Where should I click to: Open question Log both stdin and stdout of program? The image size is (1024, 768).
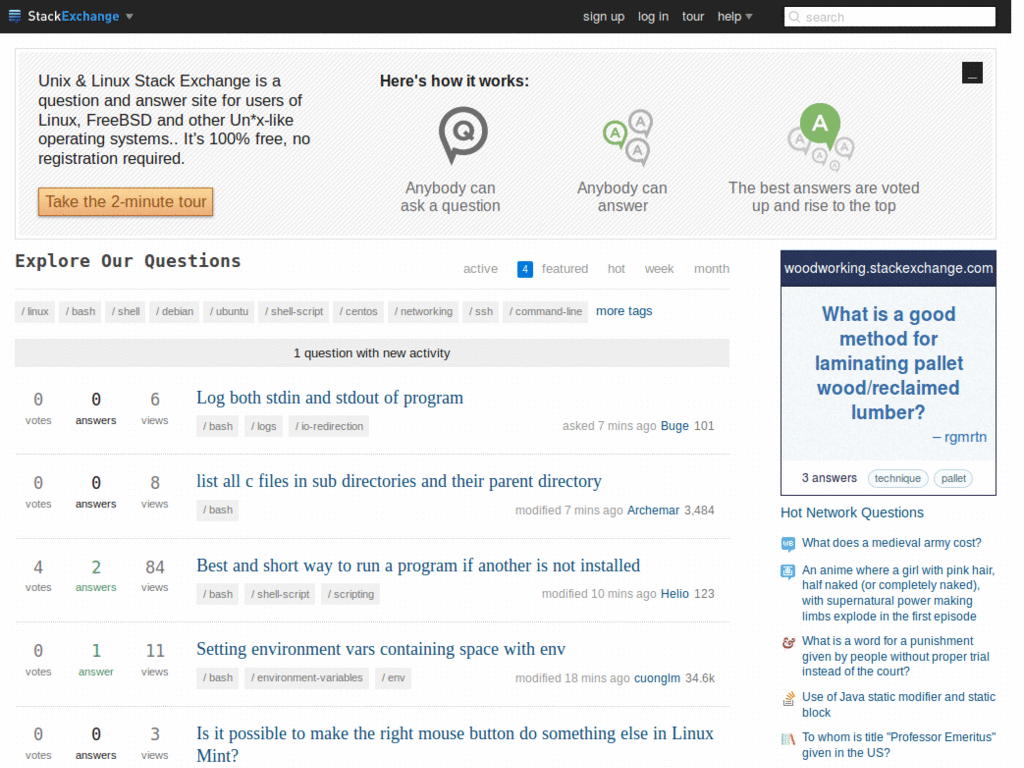(x=330, y=398)
